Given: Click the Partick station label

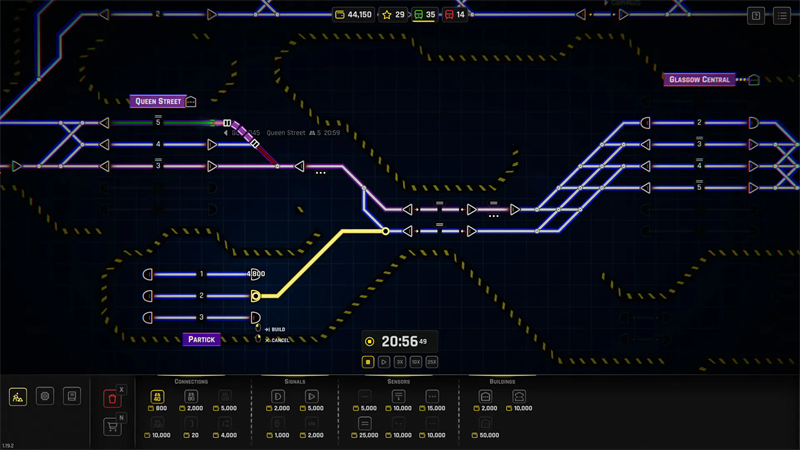Looking at the screenshot, I should click(202, 339).
